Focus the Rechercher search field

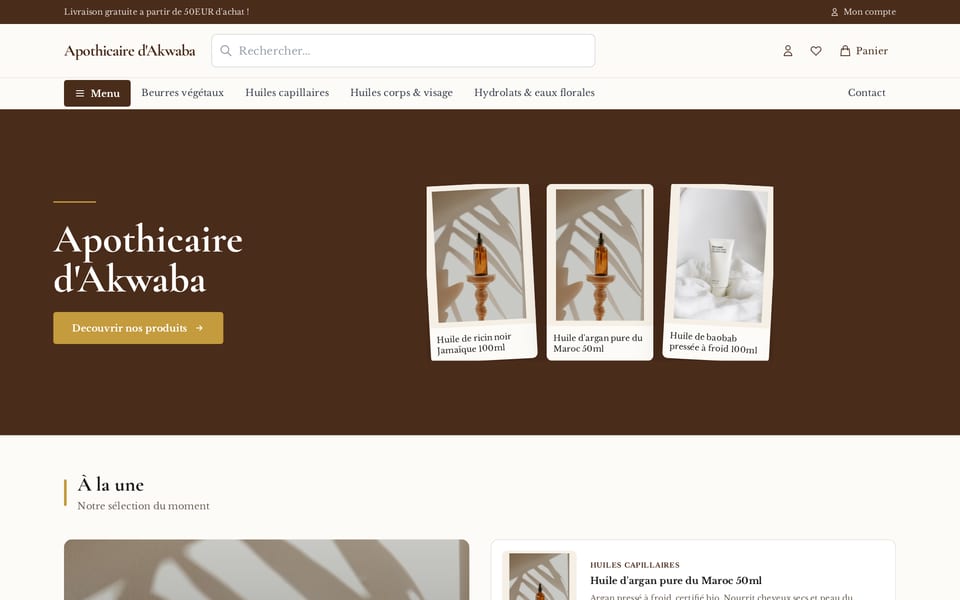[x=403, y=51]
